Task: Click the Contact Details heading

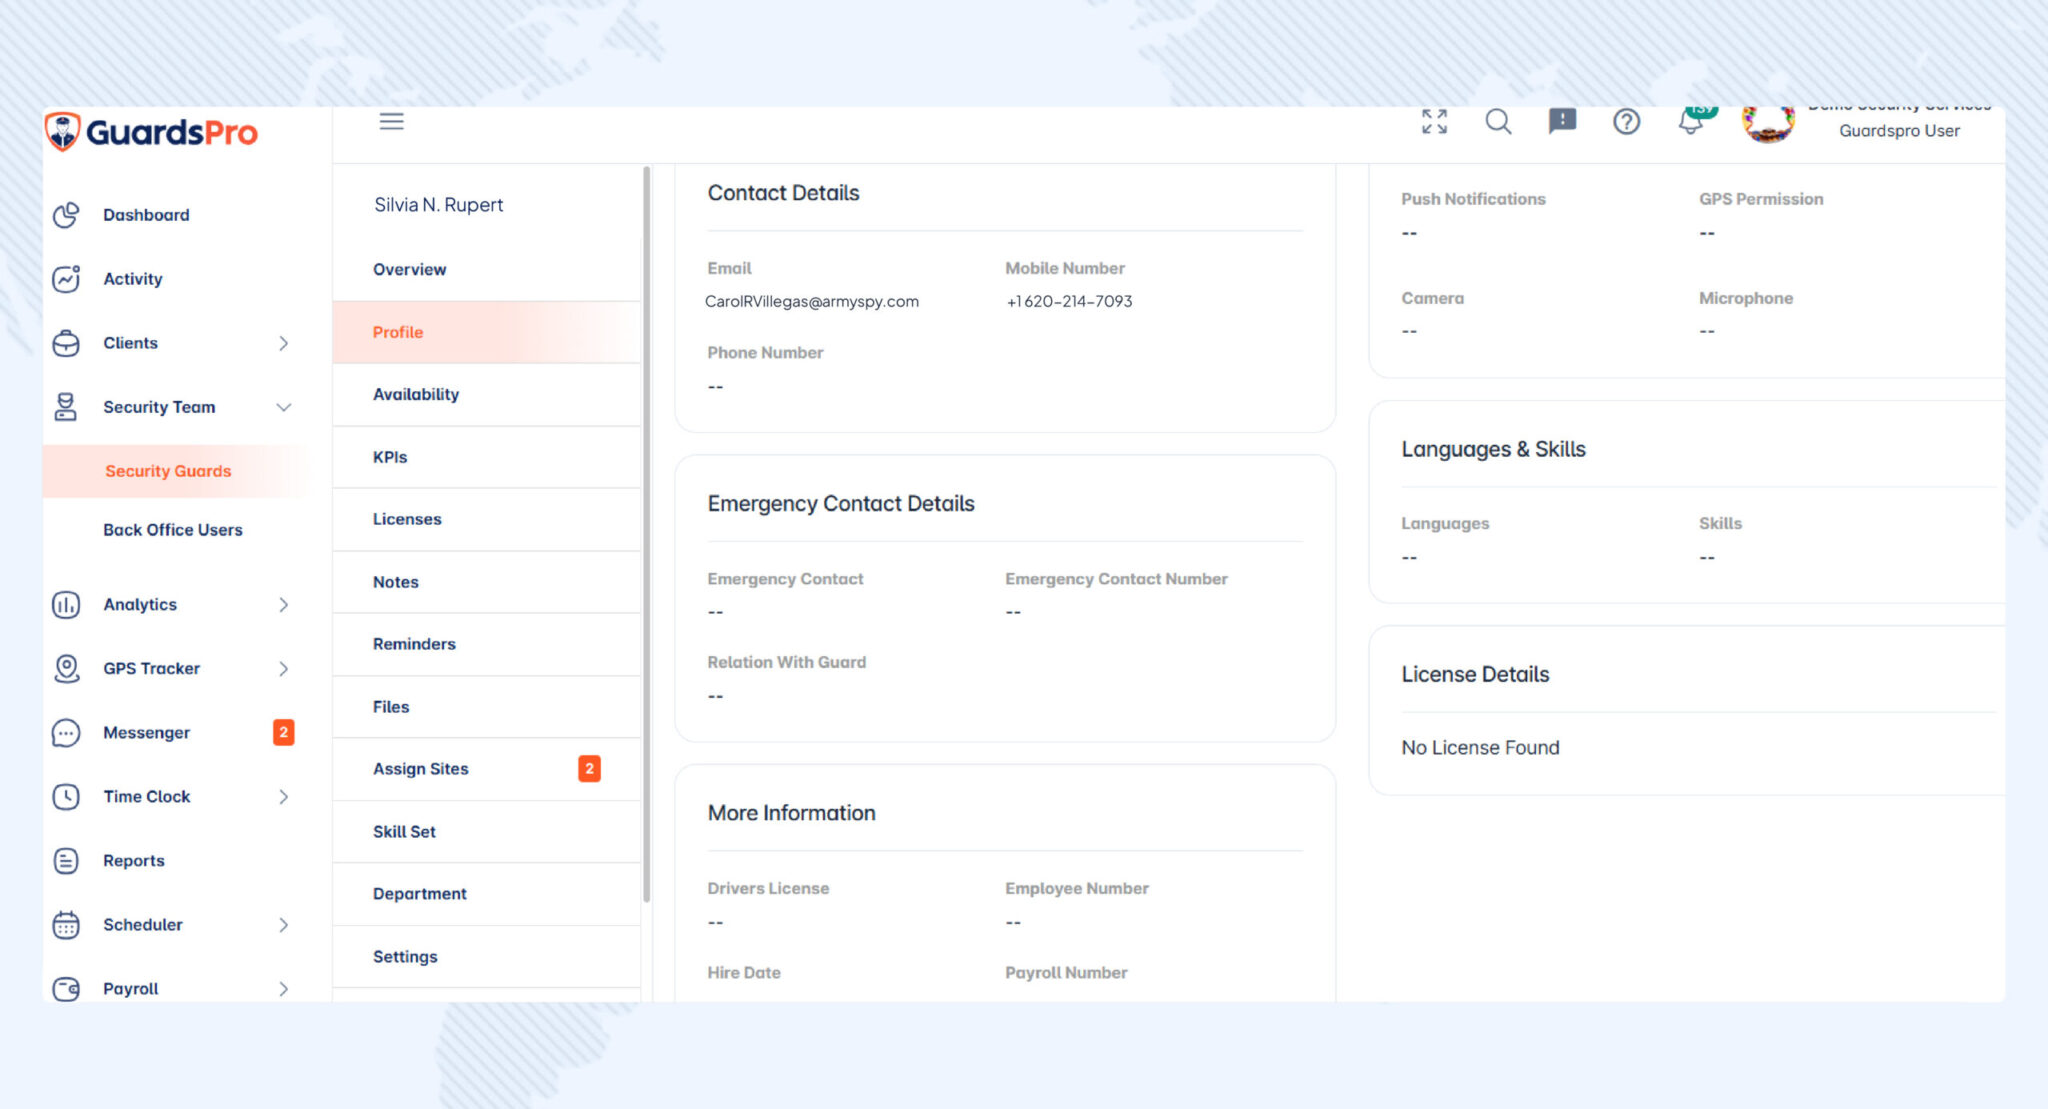Action: pos(783,193)
